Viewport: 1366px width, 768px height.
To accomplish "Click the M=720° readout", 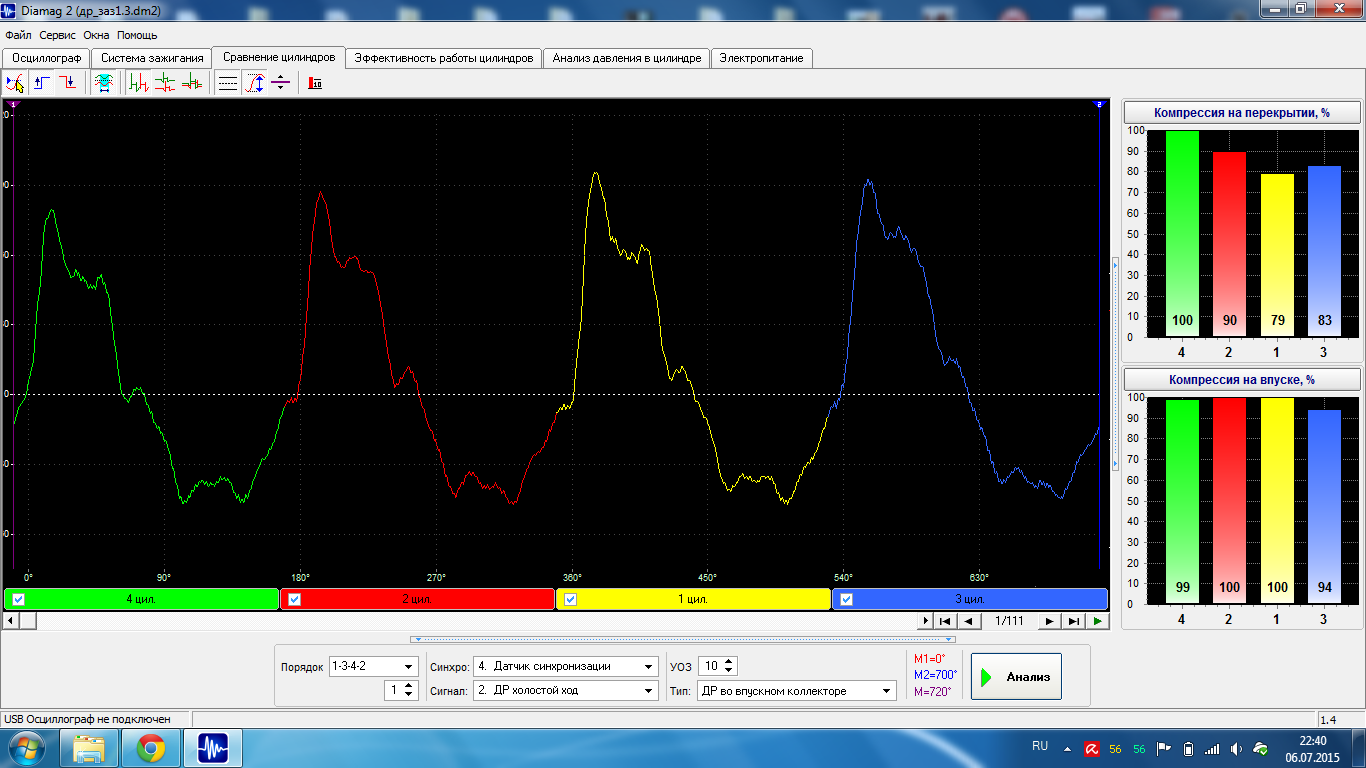I will [932, 691].
